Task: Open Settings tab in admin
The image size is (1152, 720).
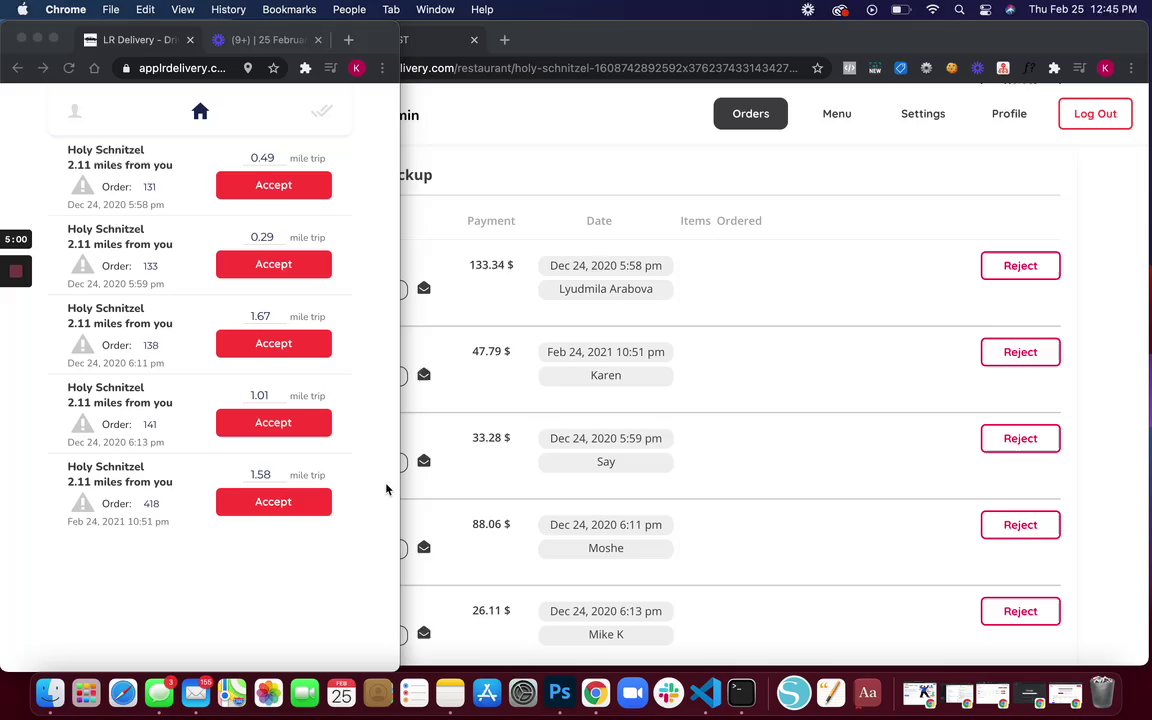Action: [923, 114]
